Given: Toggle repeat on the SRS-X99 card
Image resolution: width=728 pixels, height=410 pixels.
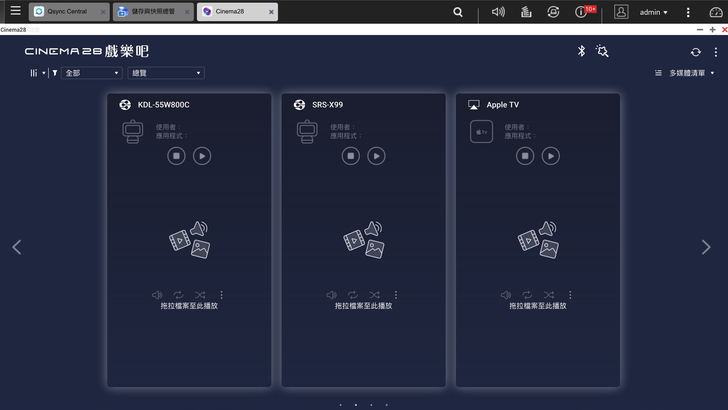Looking at the screenshot, I should coord(353,295).
